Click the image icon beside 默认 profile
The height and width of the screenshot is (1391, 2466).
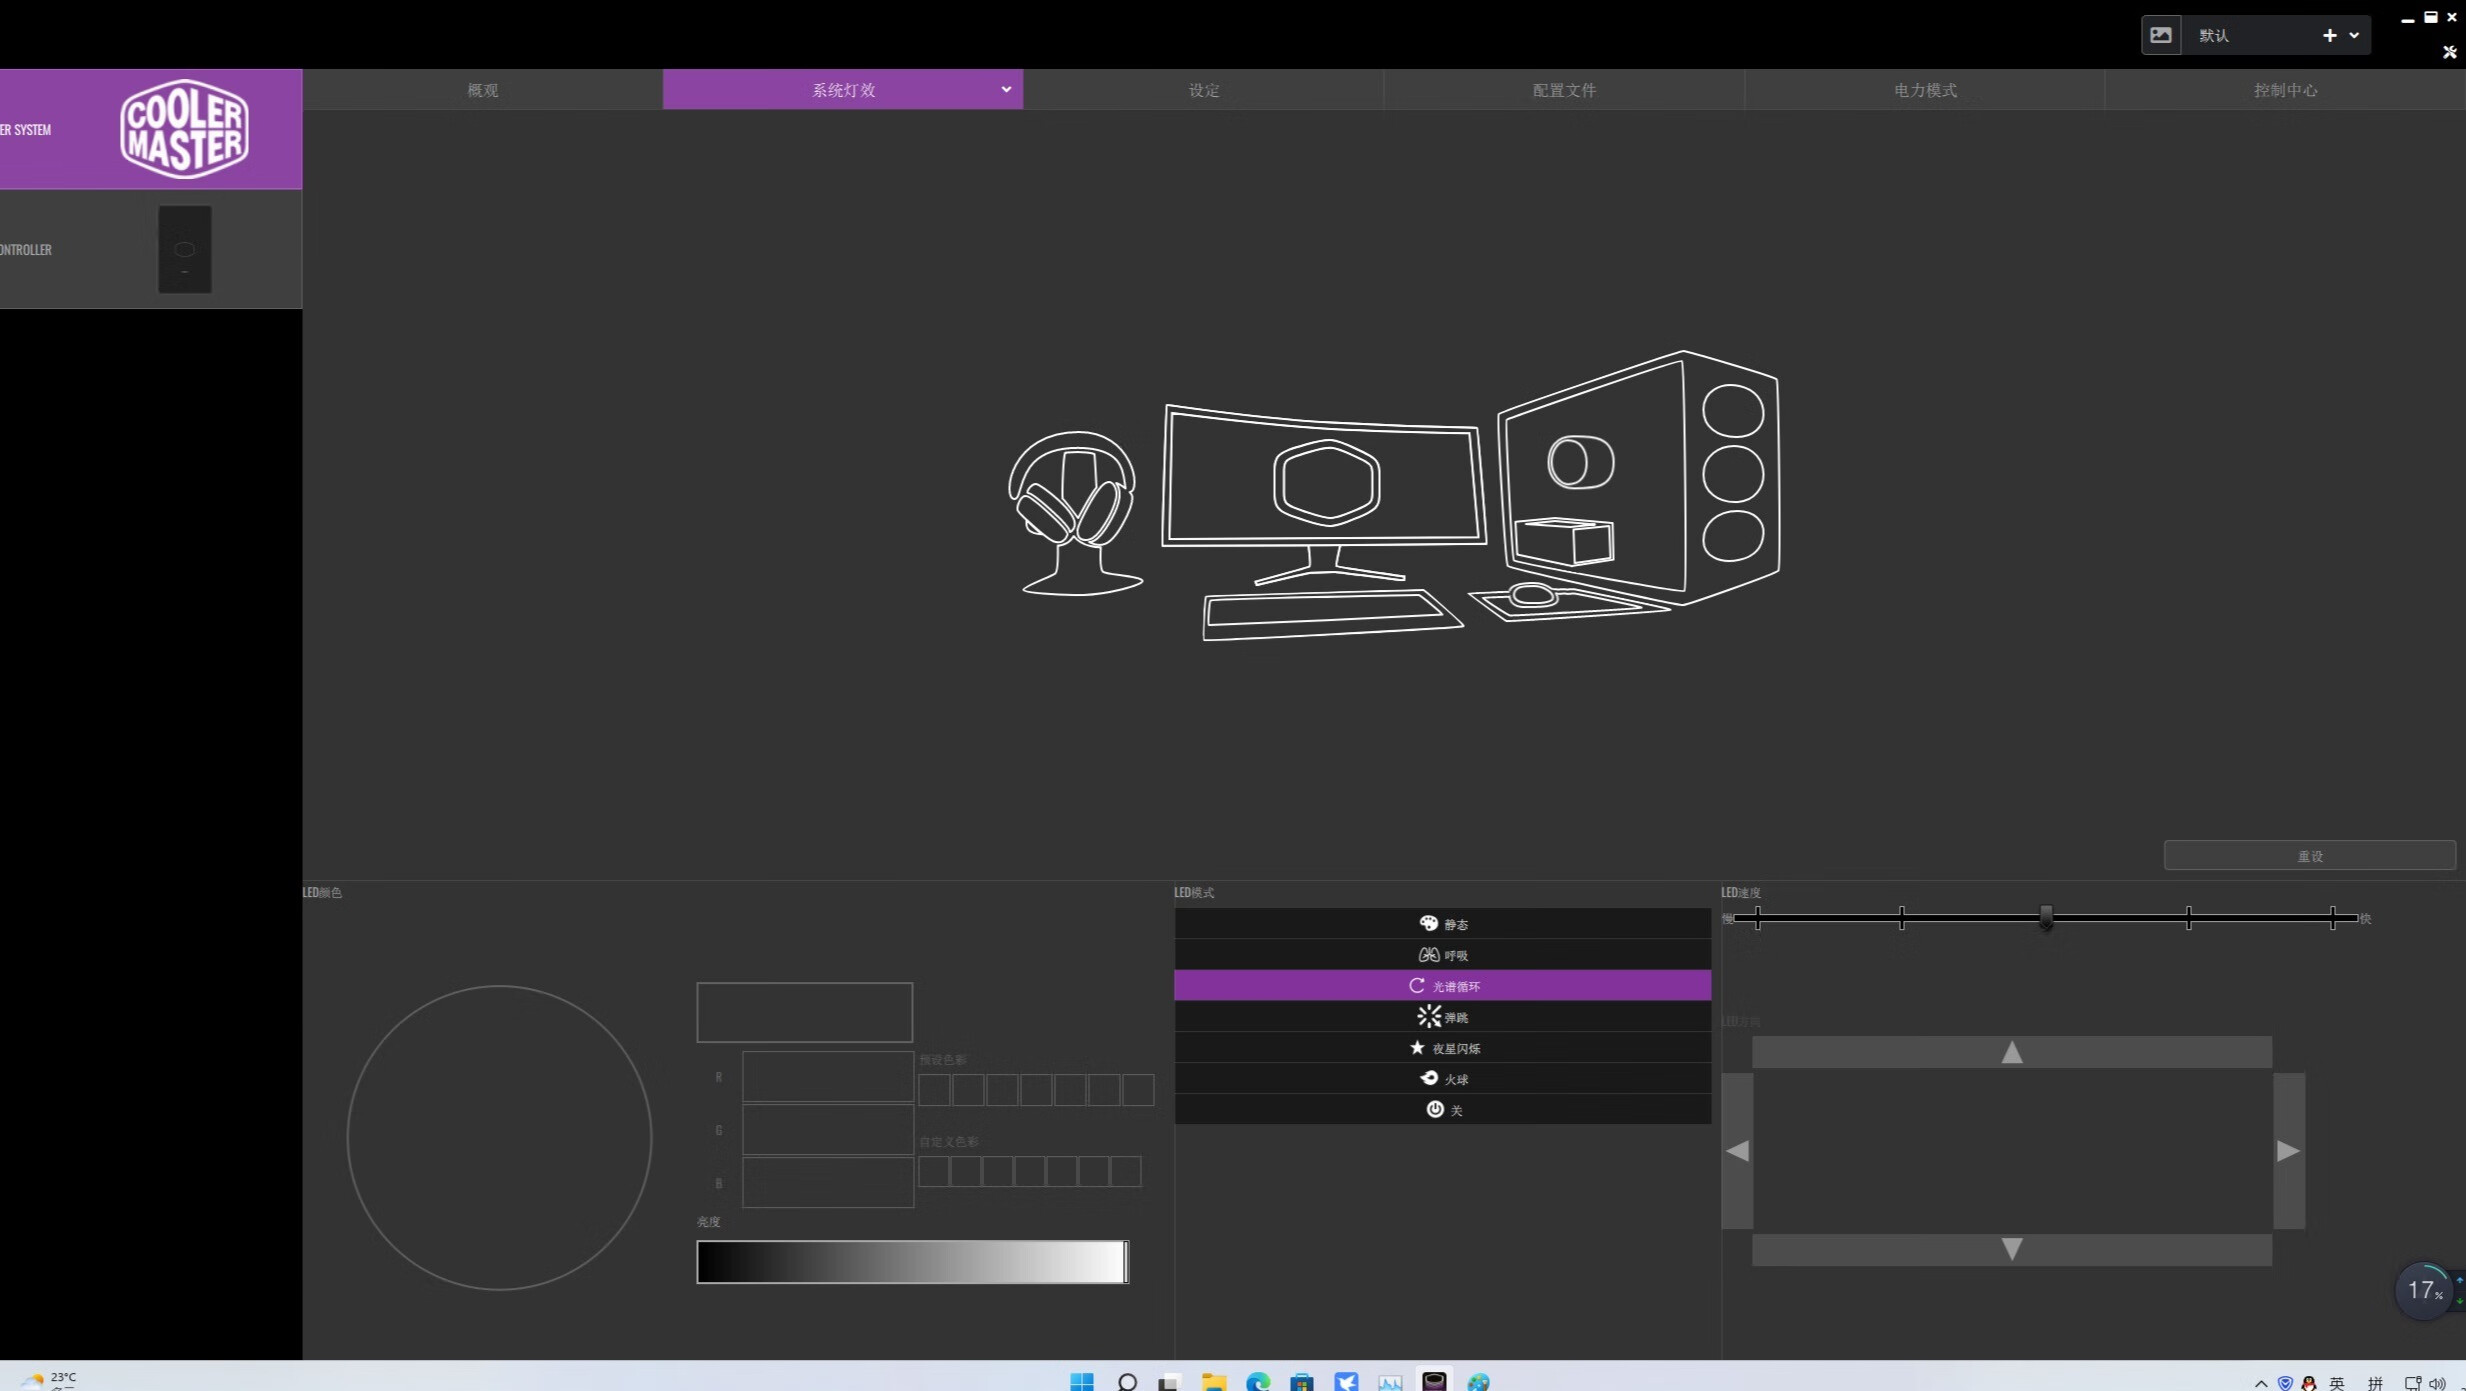2160,35
